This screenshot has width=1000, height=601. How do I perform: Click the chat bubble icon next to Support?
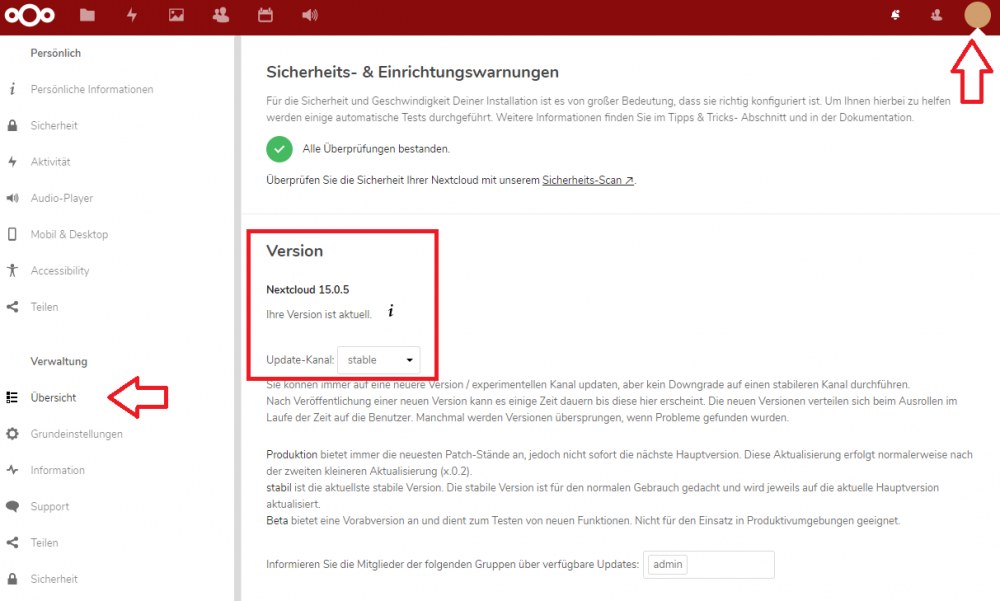click(x=12, y=507)
